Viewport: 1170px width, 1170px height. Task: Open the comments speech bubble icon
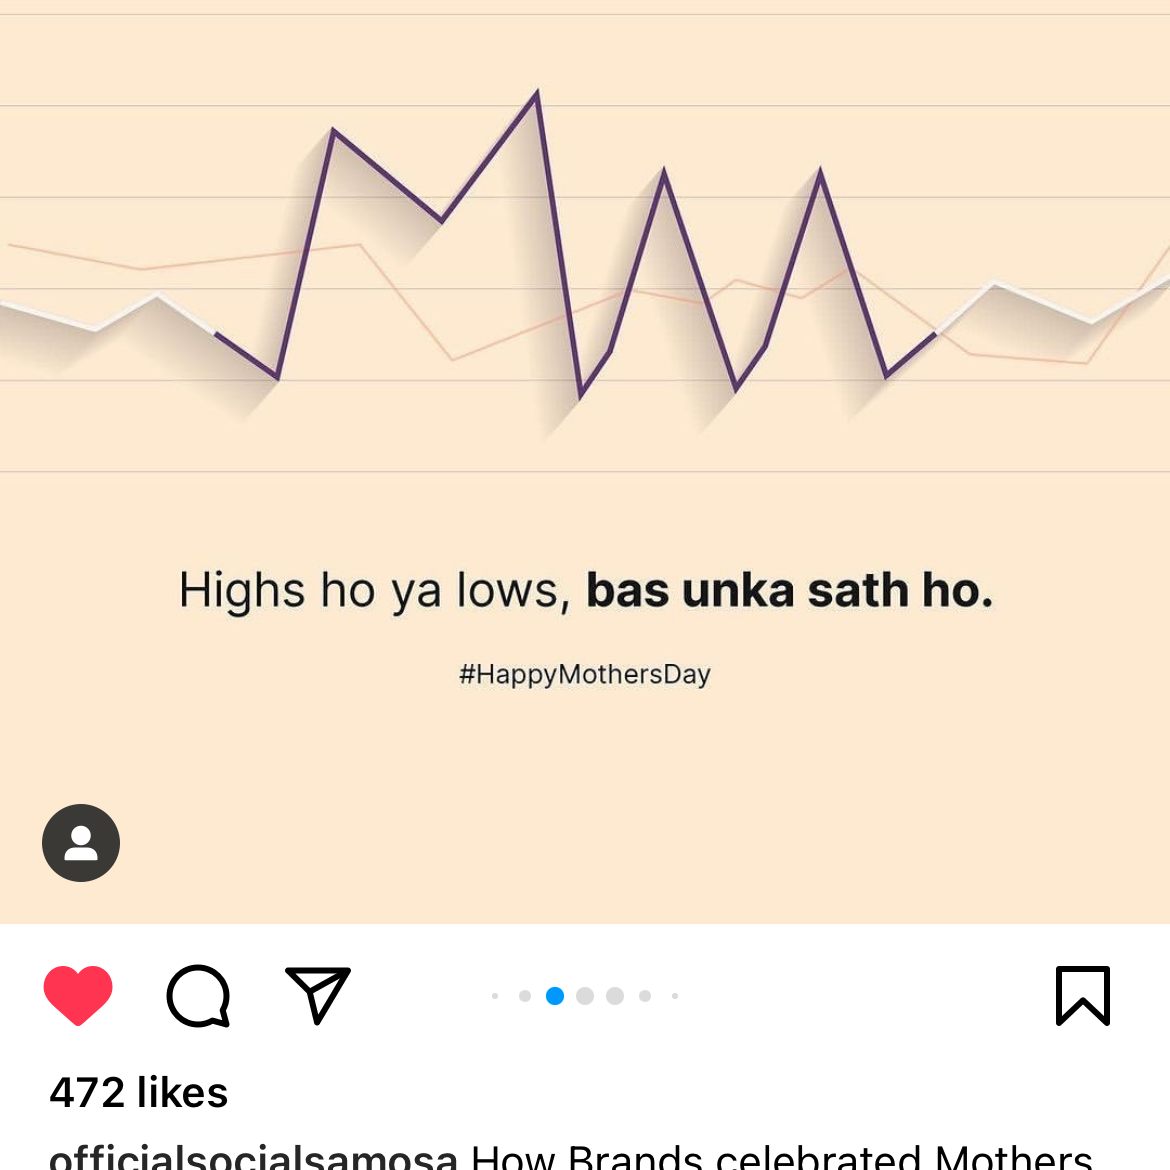198,996
